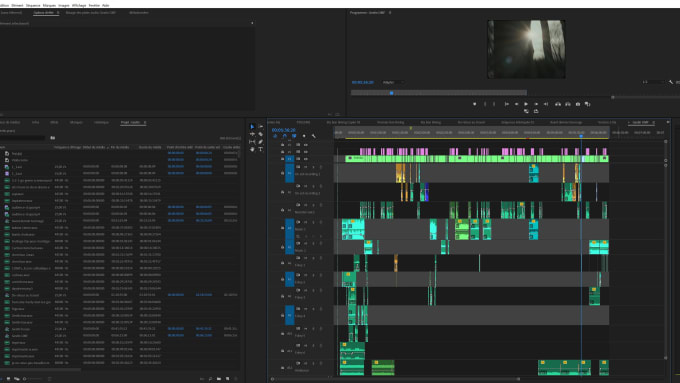Toggle linked selection in timeline header

pos(294,136)
